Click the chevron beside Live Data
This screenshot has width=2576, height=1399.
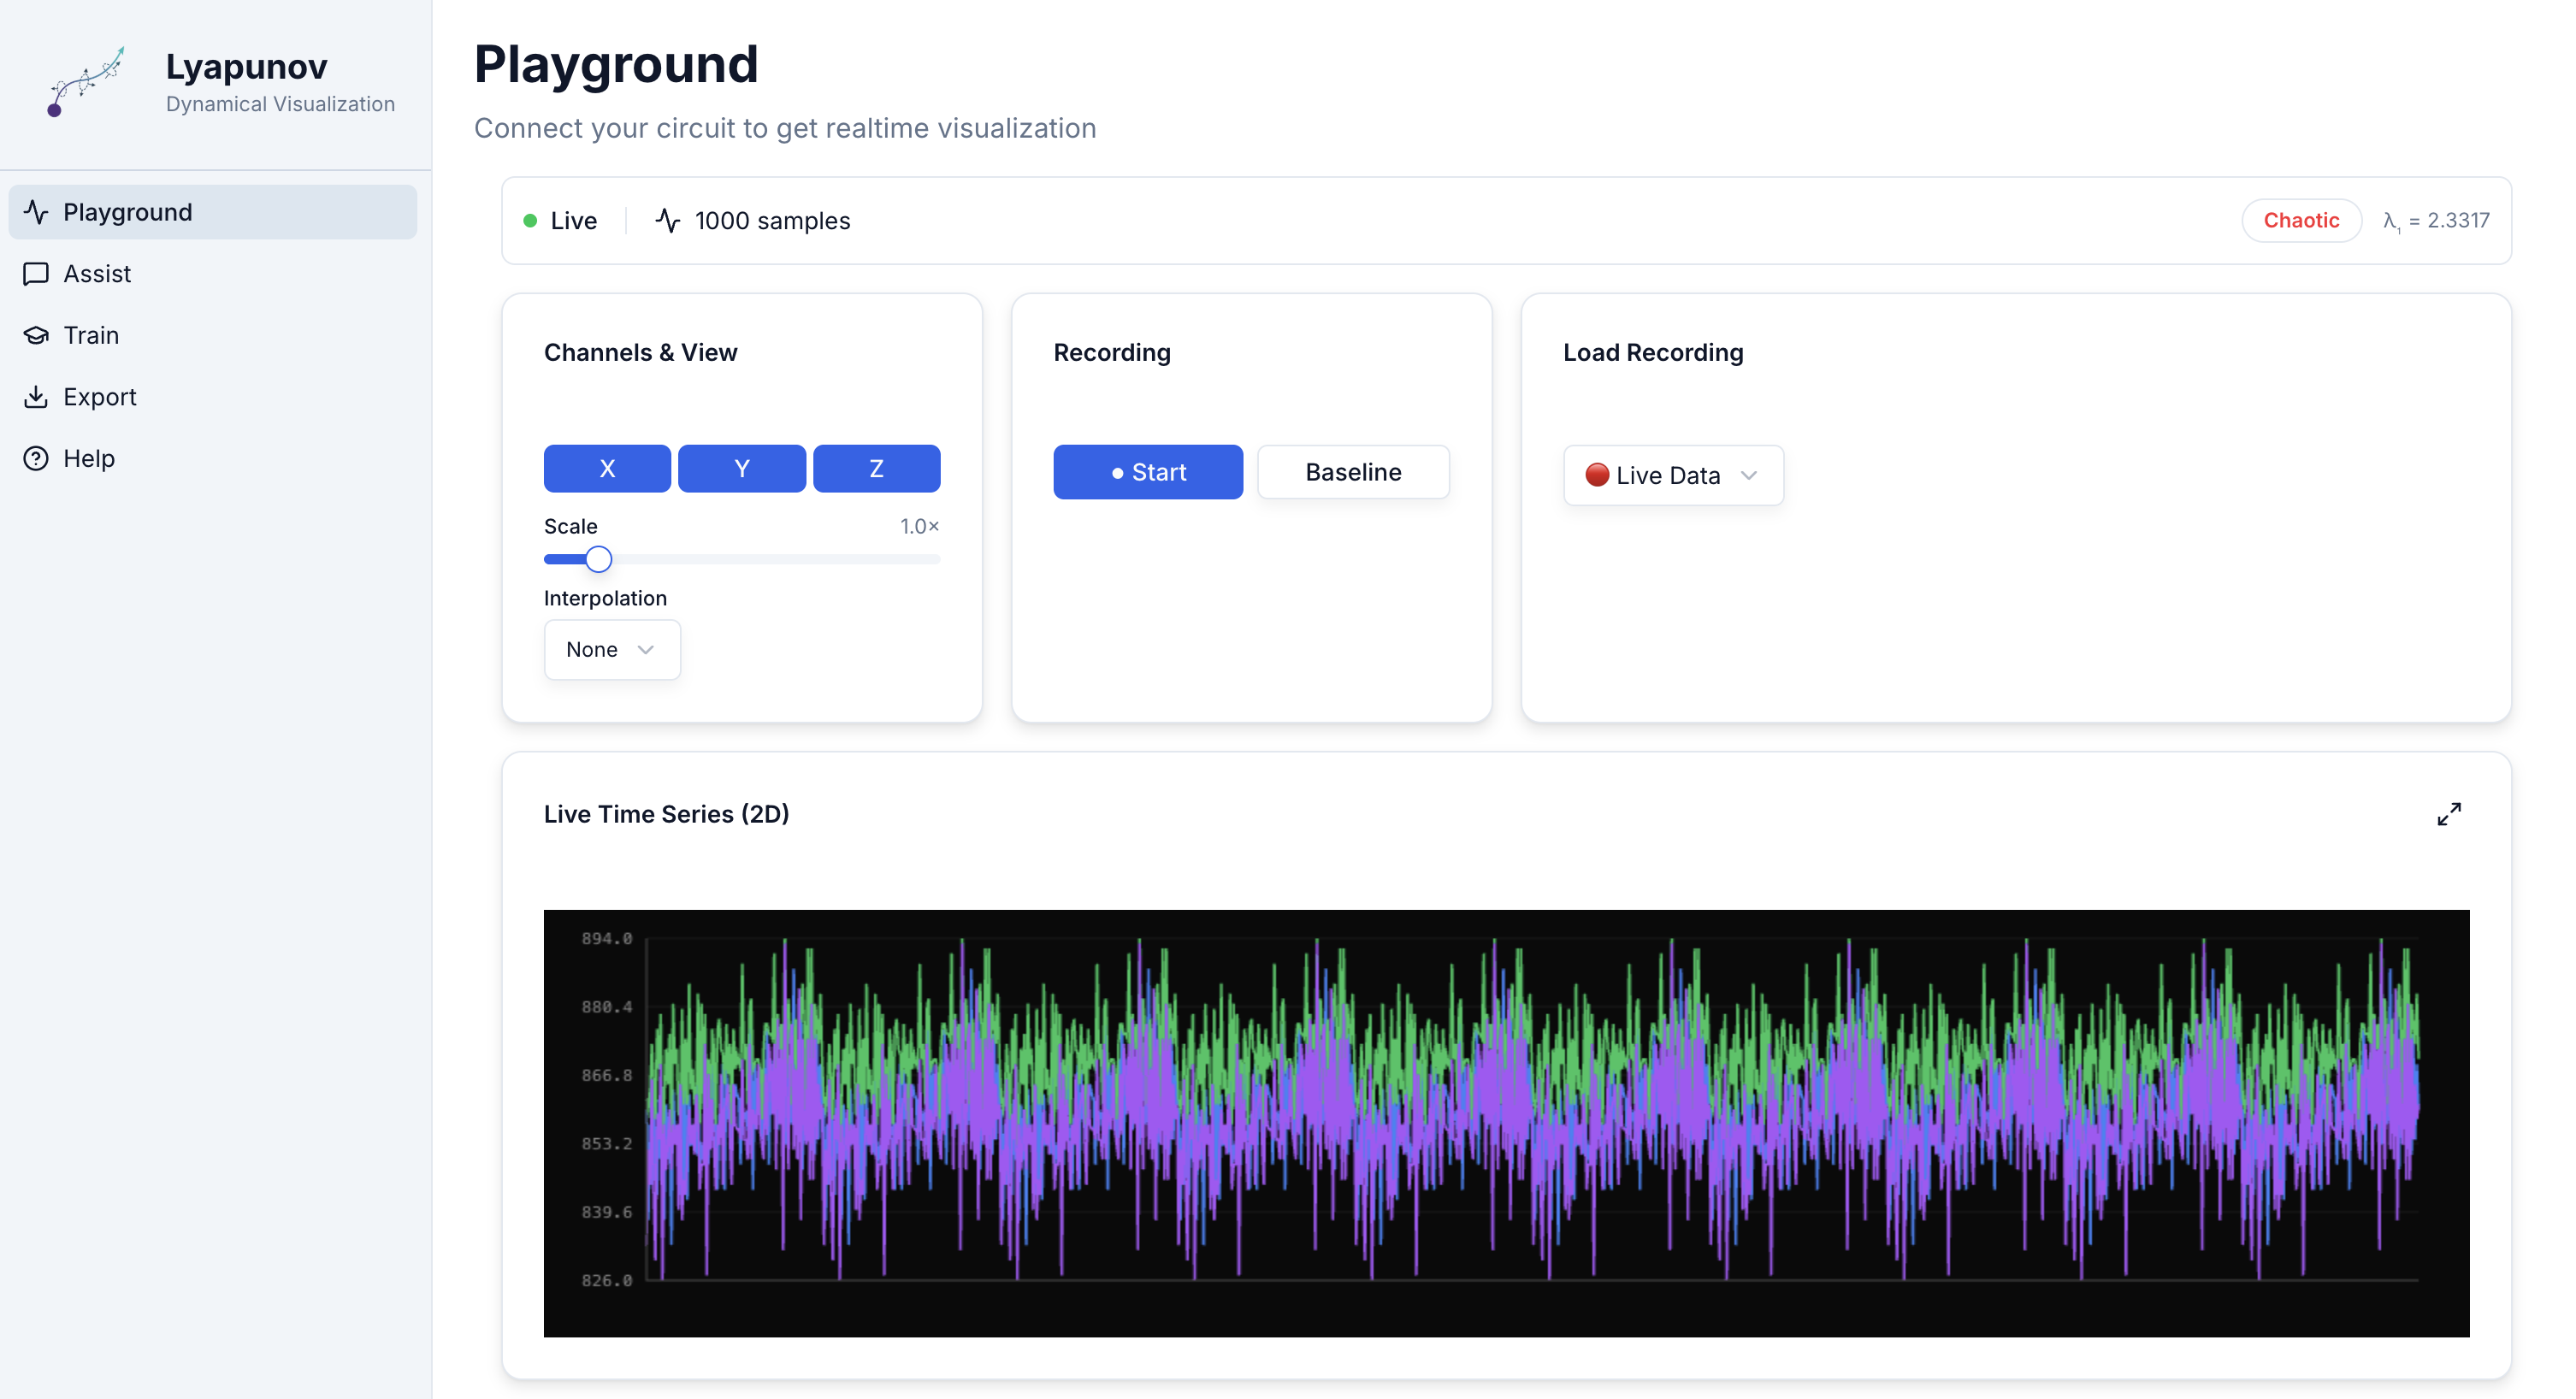pyautogui.click(x=1749, y=475)
